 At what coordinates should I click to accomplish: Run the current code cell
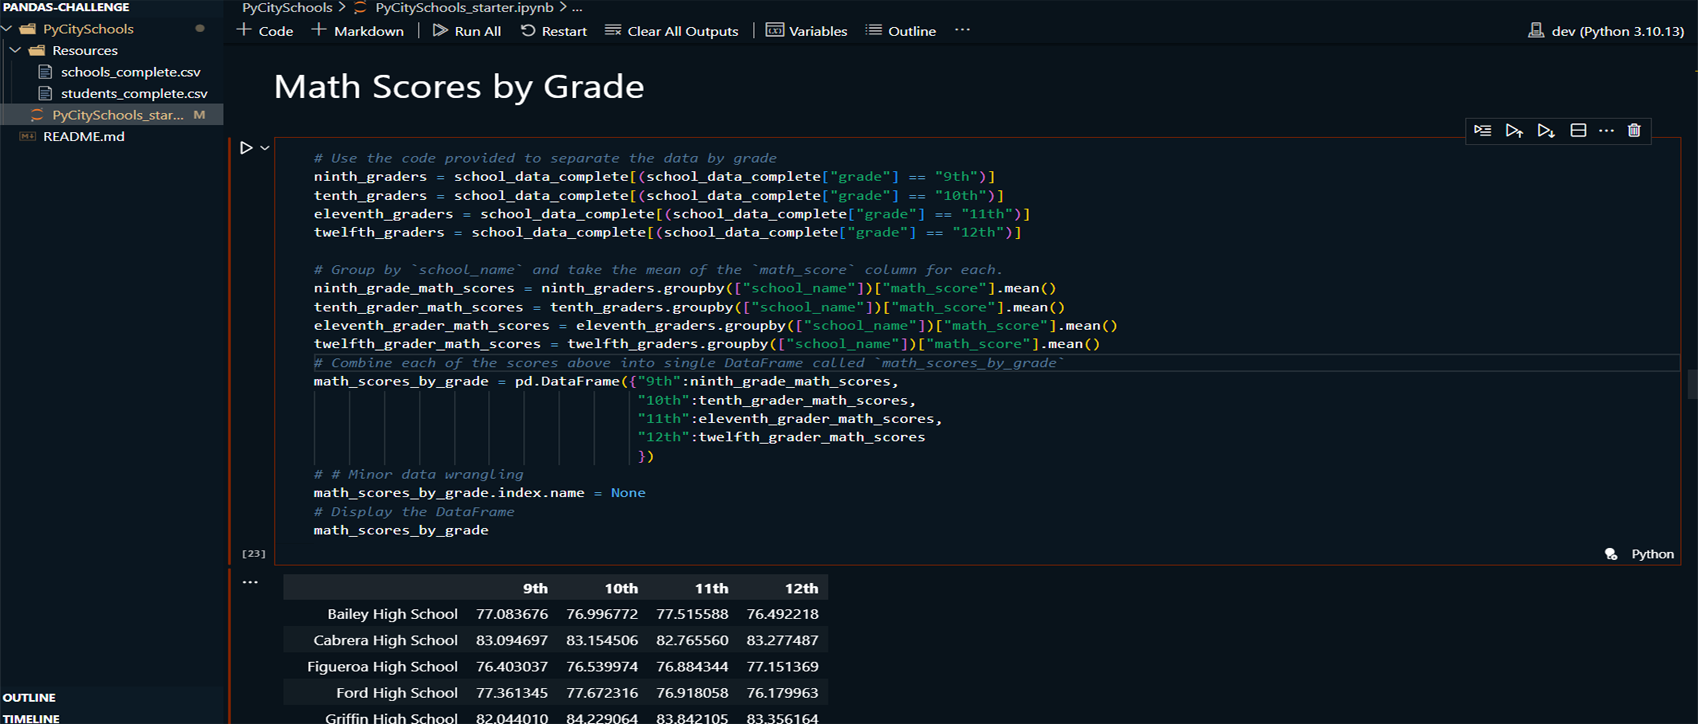pos(246,148)
